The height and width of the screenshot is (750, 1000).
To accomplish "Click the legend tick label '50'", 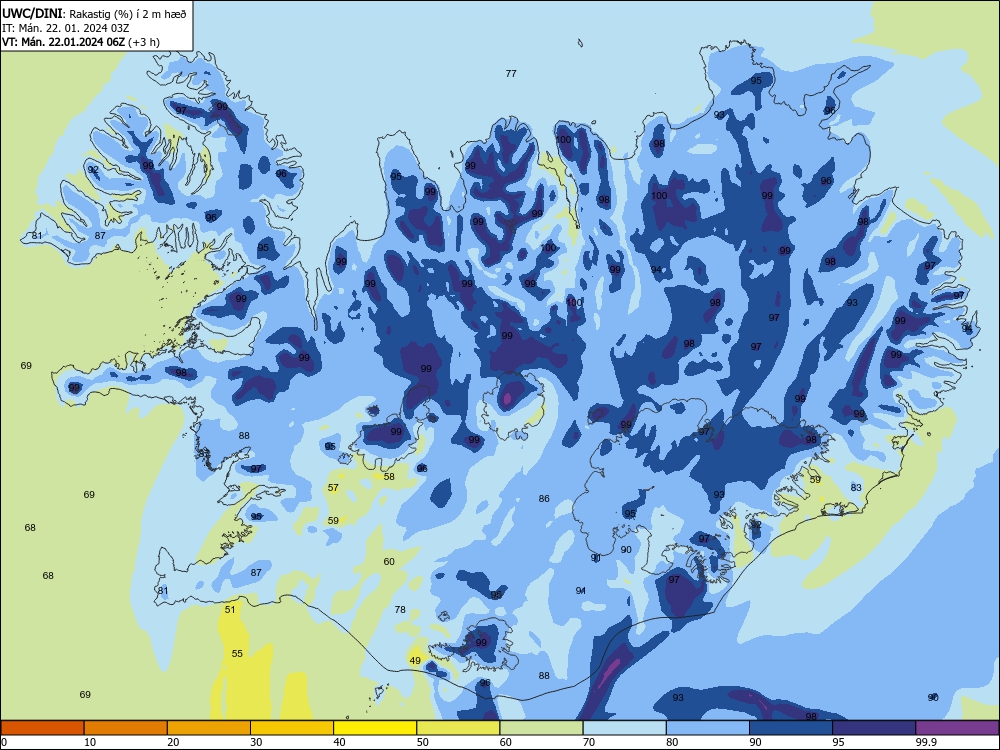I will (x=423, y=742).
